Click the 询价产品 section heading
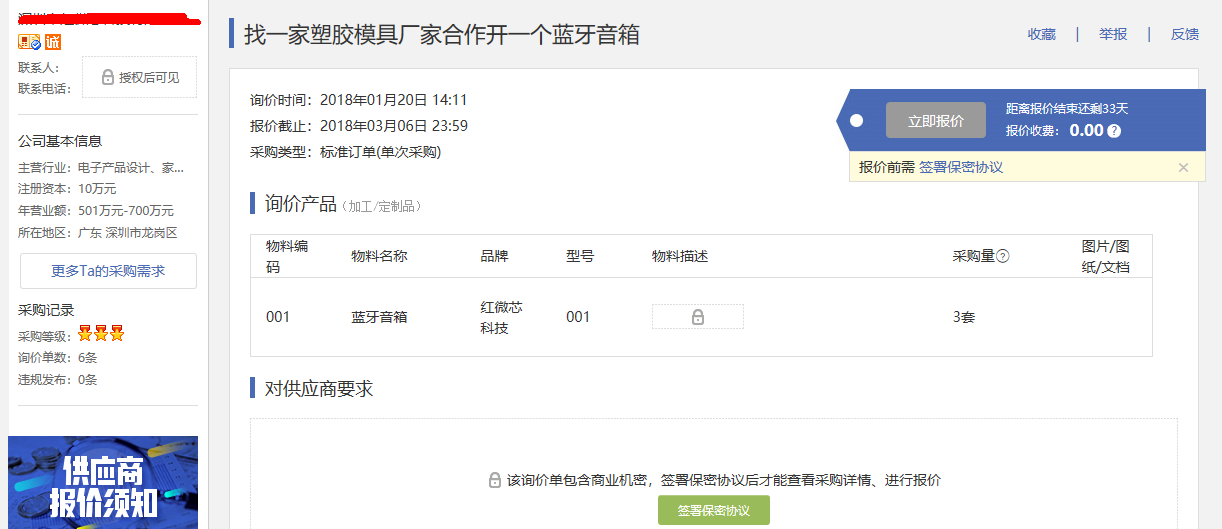Viewport: 1222px width, 529px height. click(x=301, y=204)
